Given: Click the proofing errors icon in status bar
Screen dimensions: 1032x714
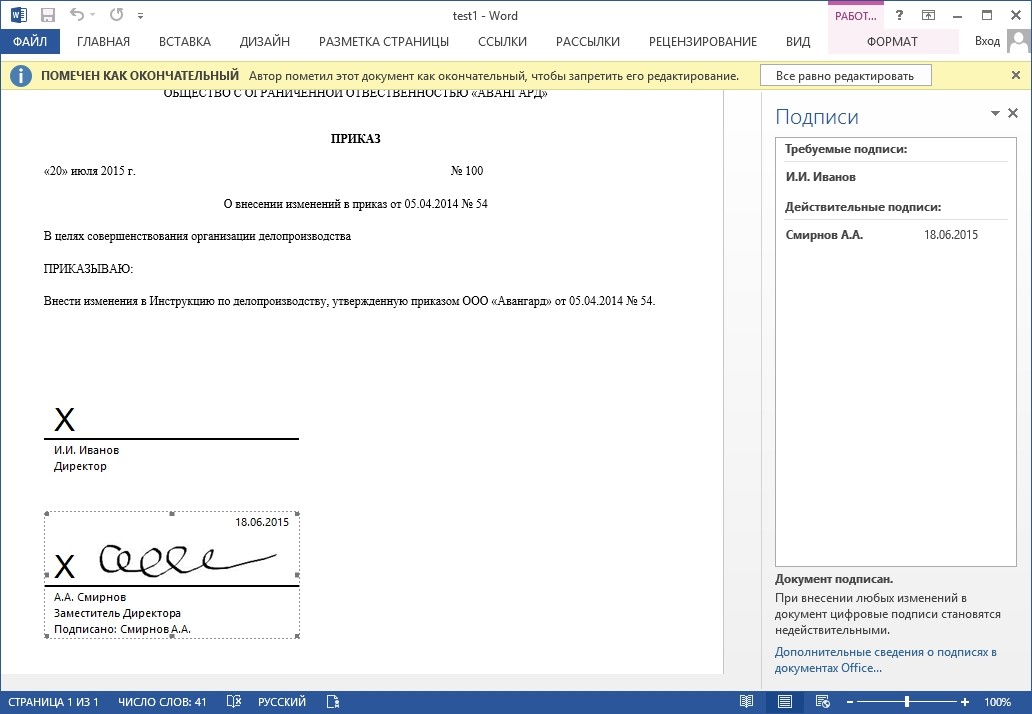Looking at the screenshot, I should pyautogui.click(x=234, y=702).
